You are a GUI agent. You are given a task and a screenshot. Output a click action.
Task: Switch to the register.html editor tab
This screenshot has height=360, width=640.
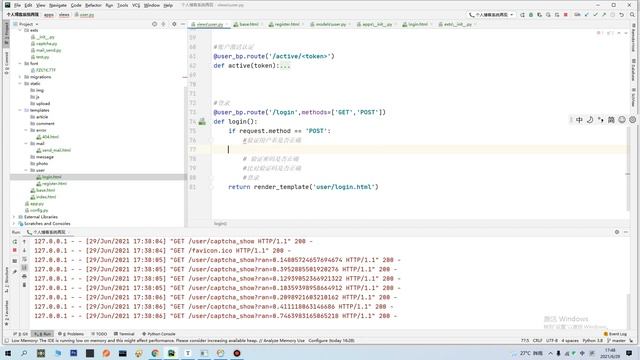287,24
